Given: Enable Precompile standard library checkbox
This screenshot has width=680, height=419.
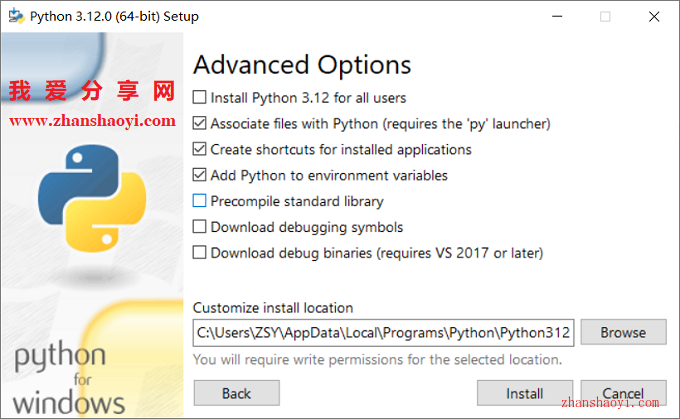Looking at the screenshot, I should pos(199,201).
